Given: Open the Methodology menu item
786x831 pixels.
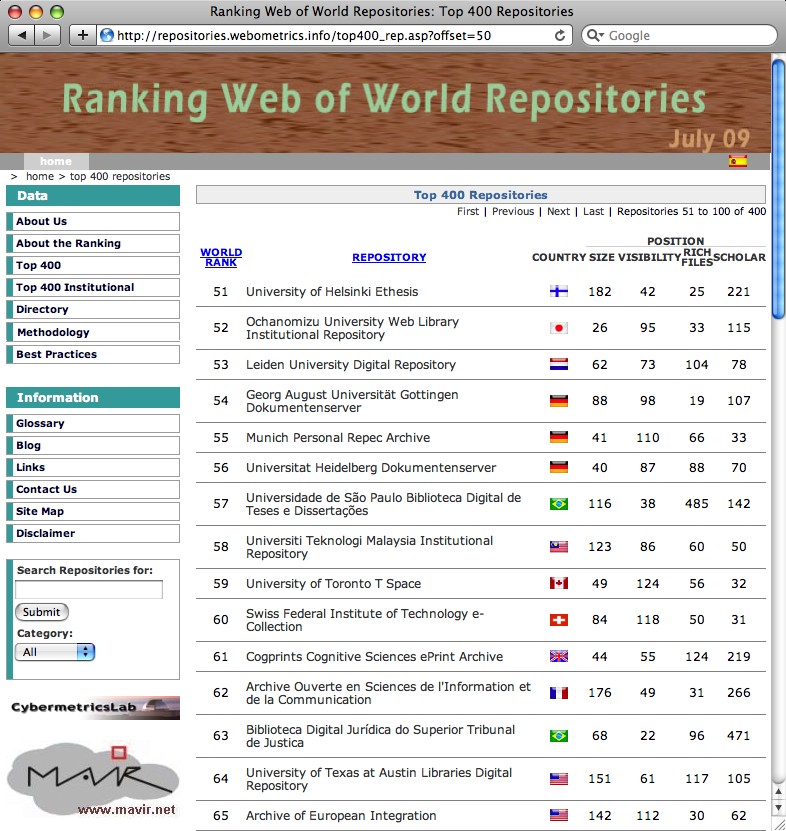Looking at the screenshot, I should tap(93, 332).
